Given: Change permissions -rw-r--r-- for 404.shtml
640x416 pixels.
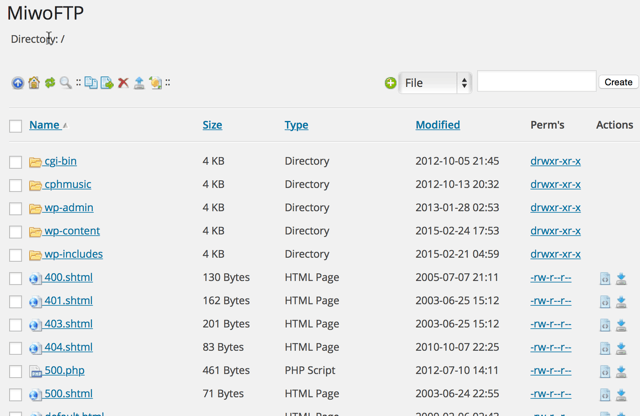Looking at the screenshot, I should click(551, 347).
